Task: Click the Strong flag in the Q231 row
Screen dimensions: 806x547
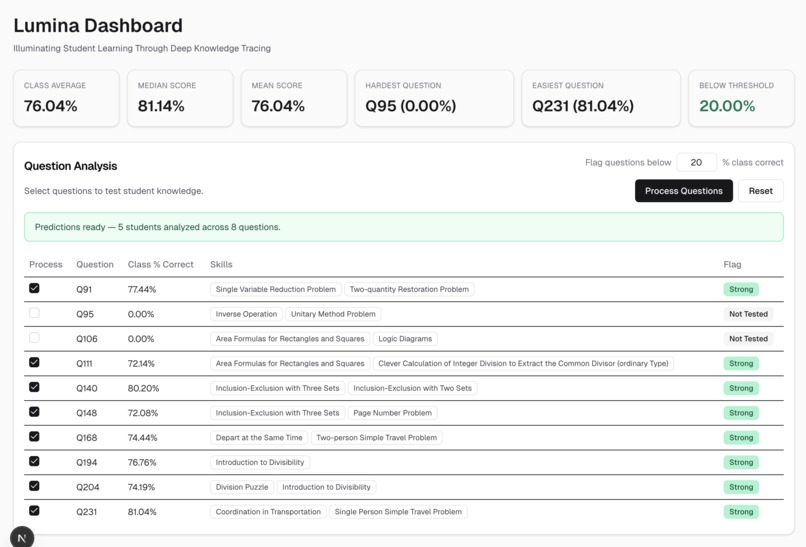Action: (x=741, y=512)
